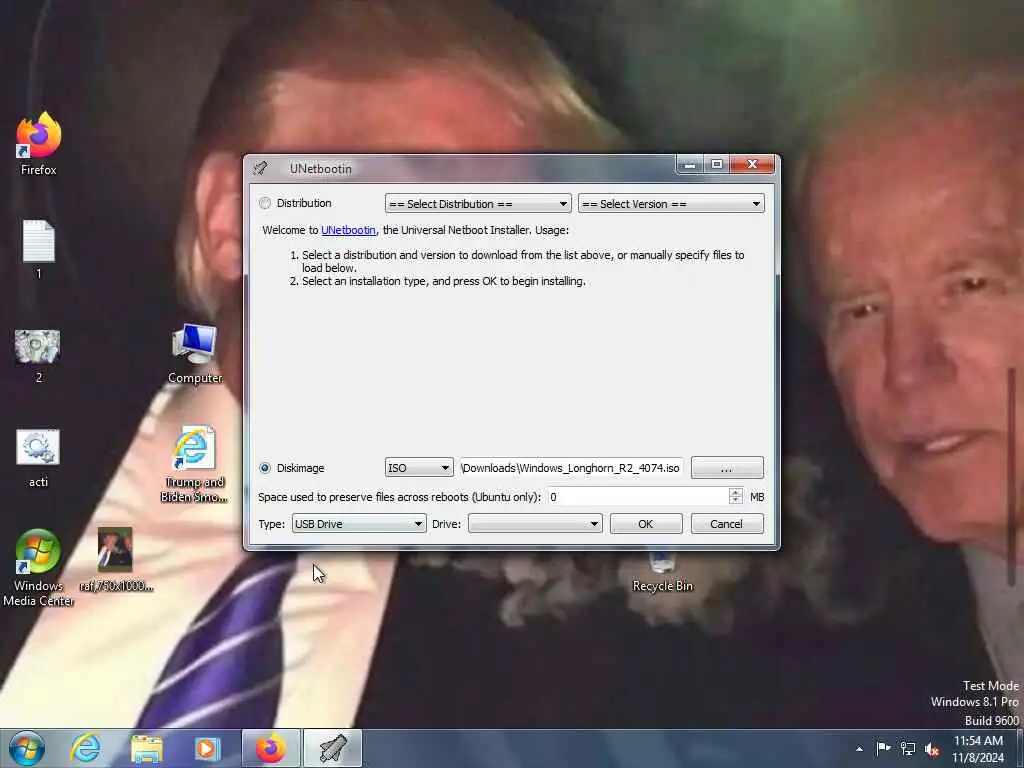Viewport: 1024px width, 768px height.
Task: Open the Drive selection dropdown
Action: [x=535, y=524]
